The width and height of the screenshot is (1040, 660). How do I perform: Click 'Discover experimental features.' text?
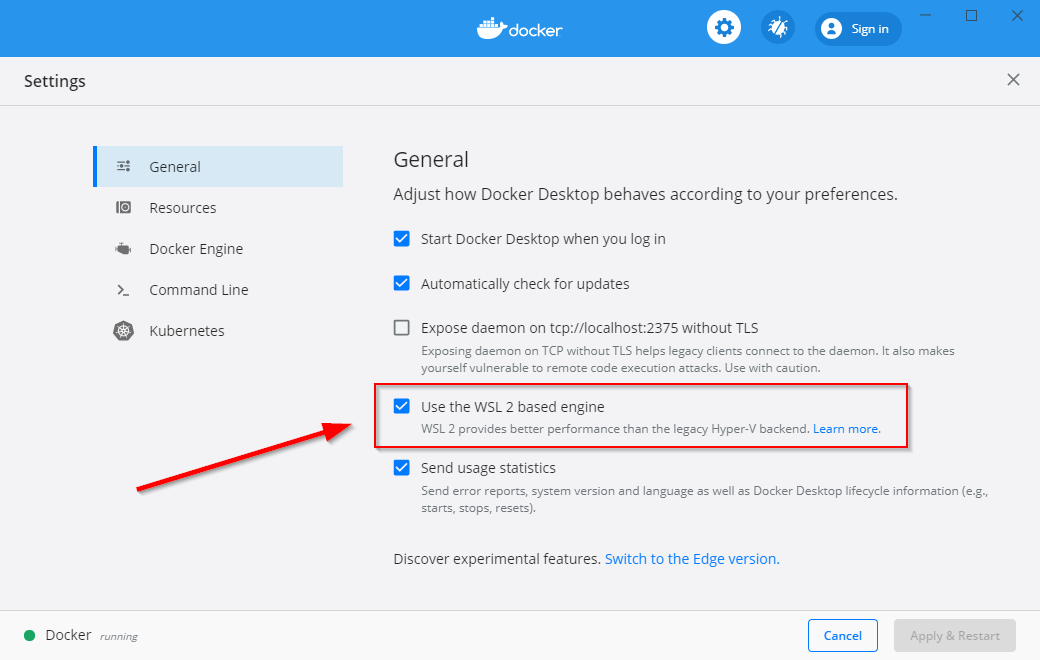497,559
